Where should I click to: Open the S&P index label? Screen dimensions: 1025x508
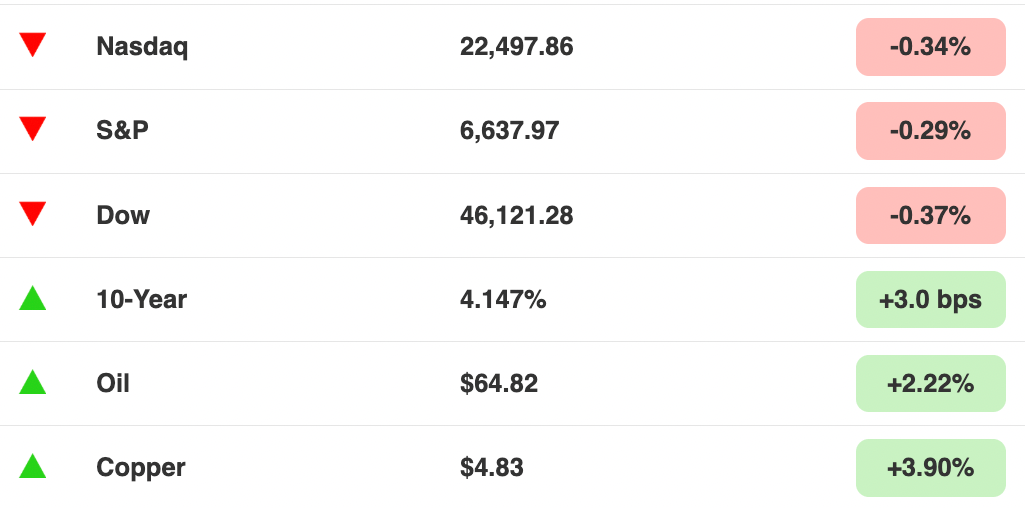[x=122, y=130]
